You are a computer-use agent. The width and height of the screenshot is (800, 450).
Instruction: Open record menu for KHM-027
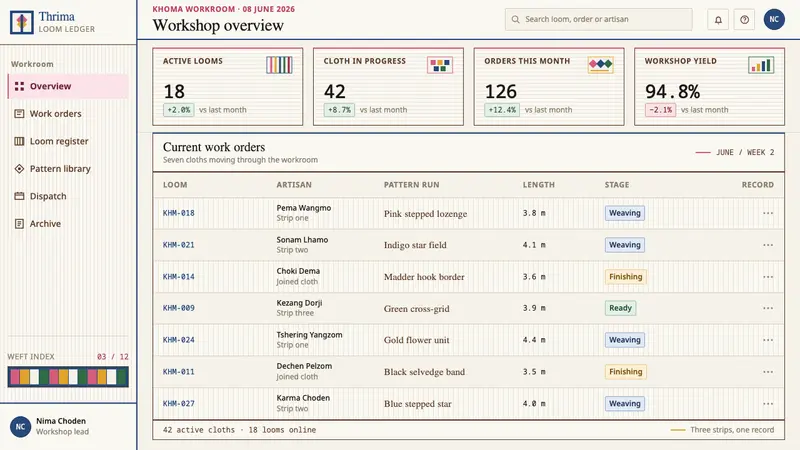click(x=768, y=404)
